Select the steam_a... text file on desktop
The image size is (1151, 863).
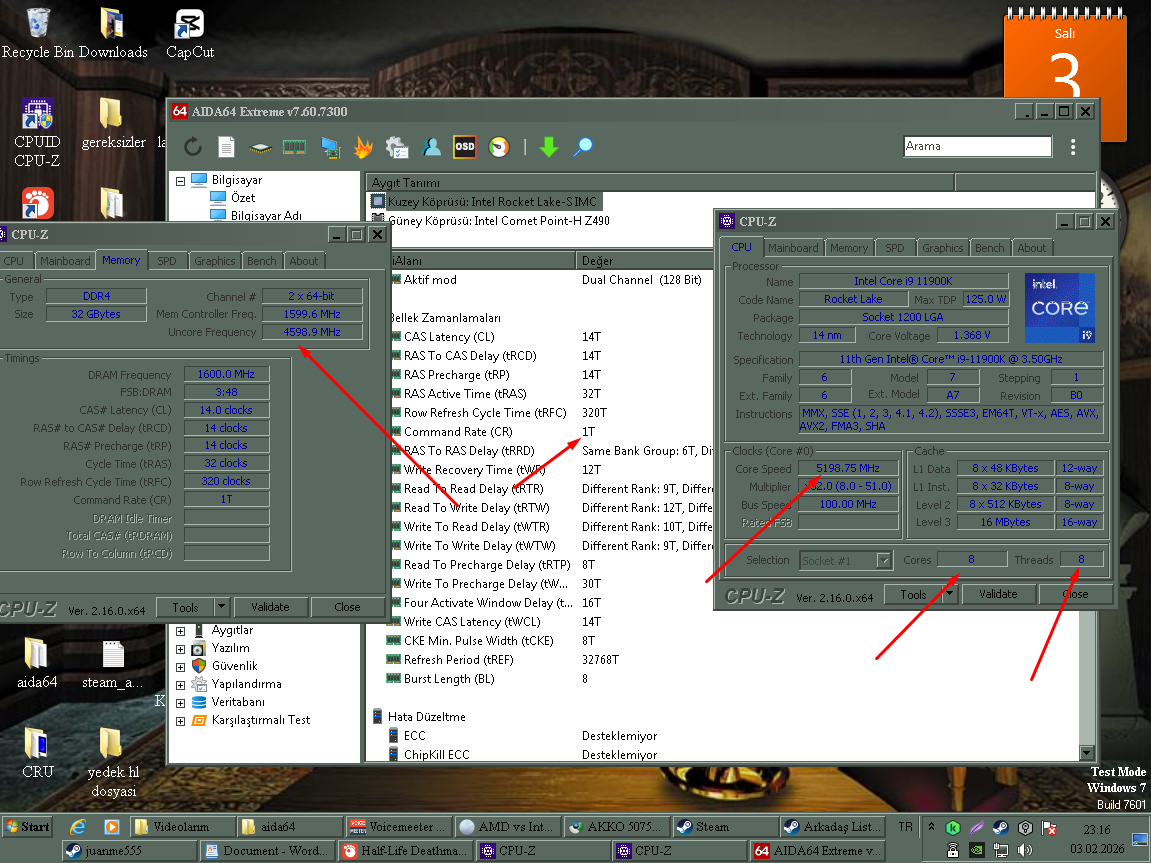coord(112,665)
